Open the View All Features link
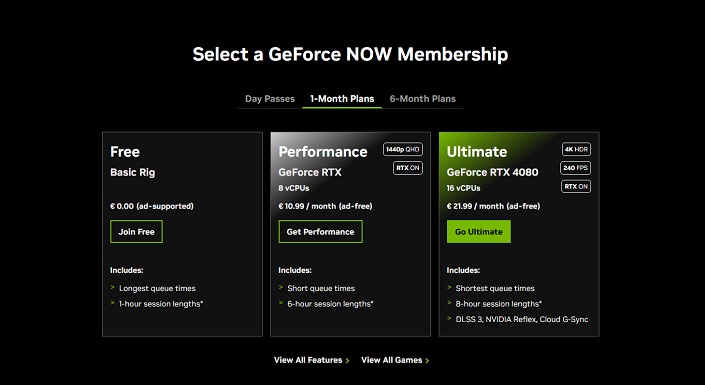The height and width of the screenshot is (385, 705). click(x=312, y=360)
